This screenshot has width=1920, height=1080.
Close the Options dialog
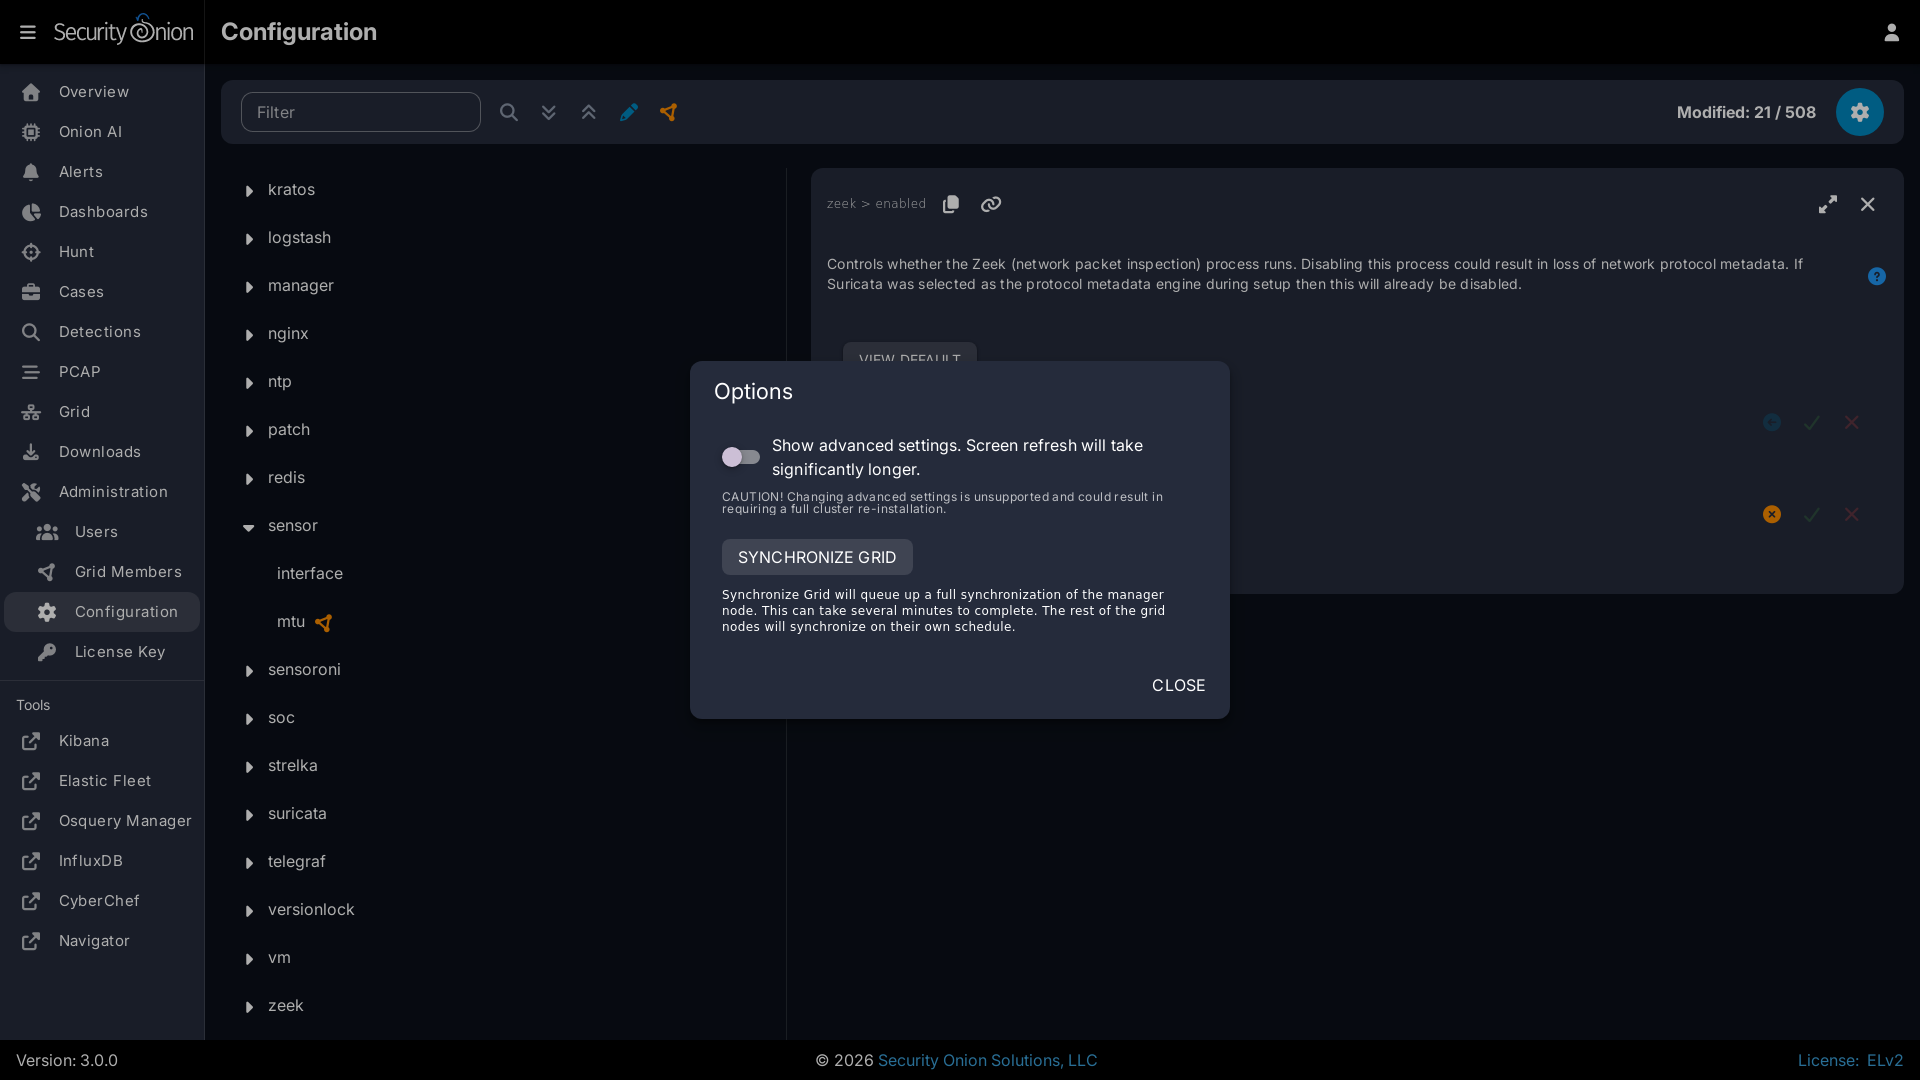click(x=1177, y=685)
